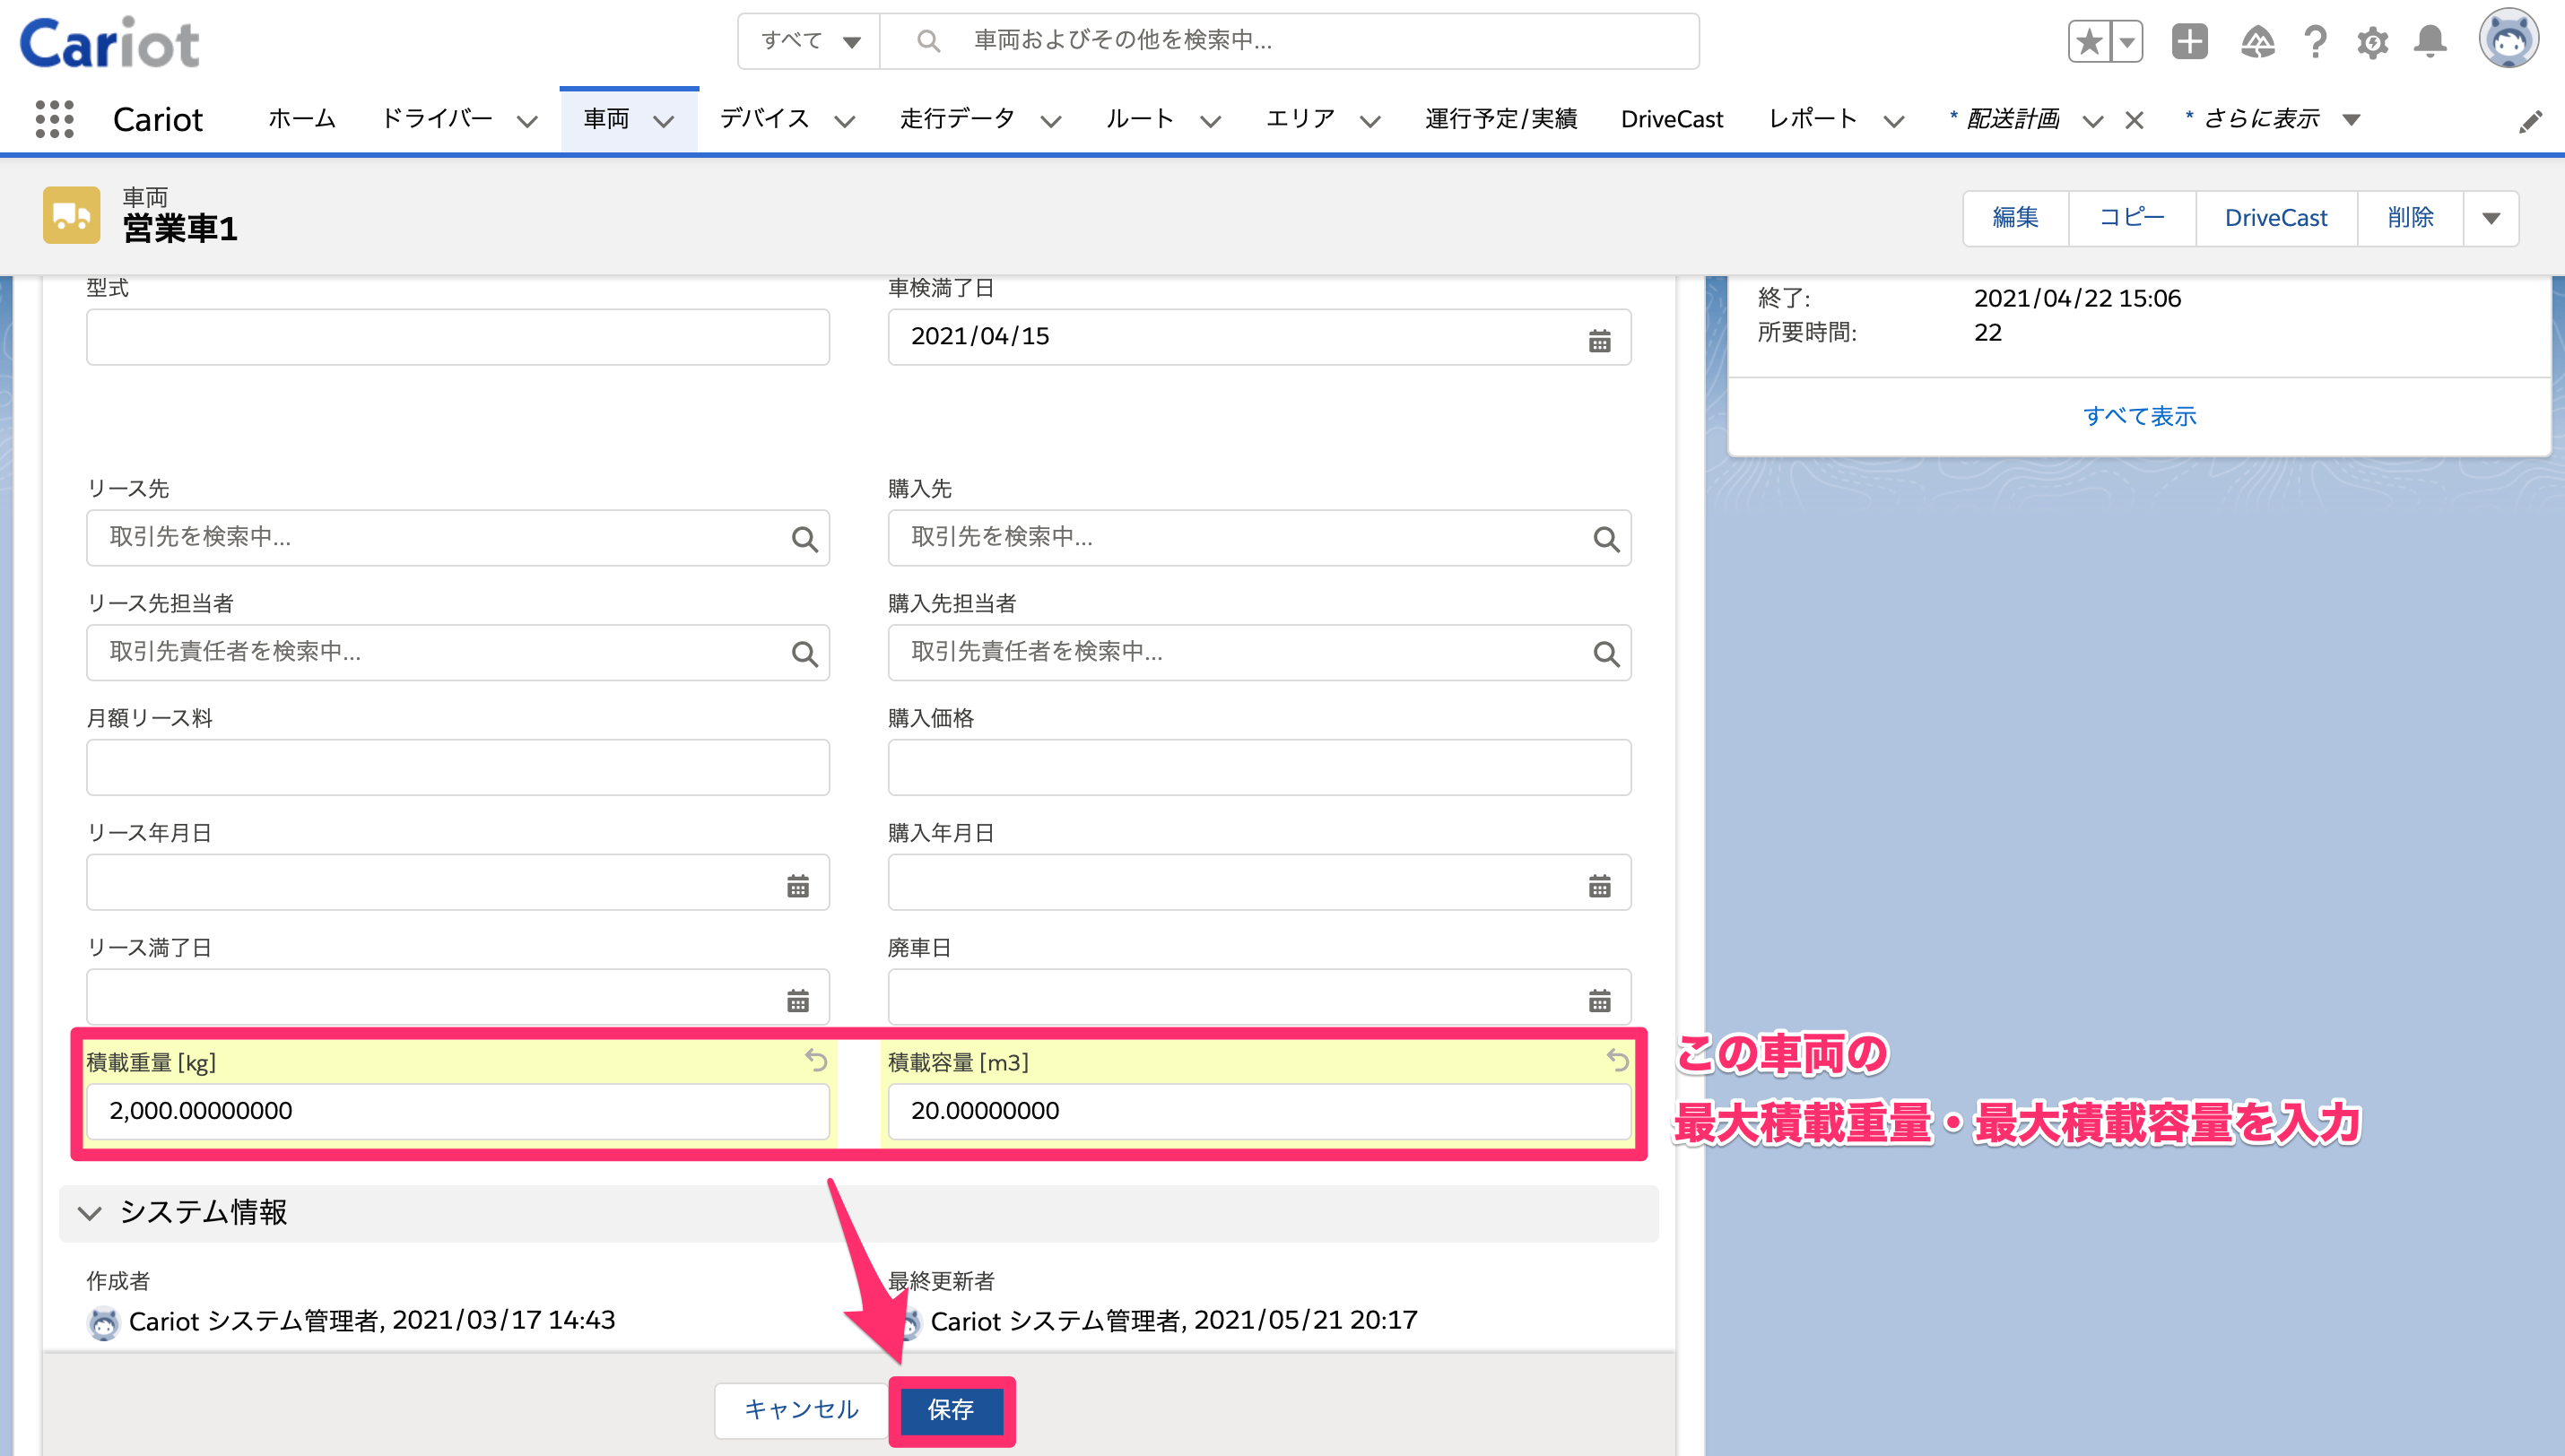Click the global actions plus icon
2565x1456 pixels.
pos(2189,41)
